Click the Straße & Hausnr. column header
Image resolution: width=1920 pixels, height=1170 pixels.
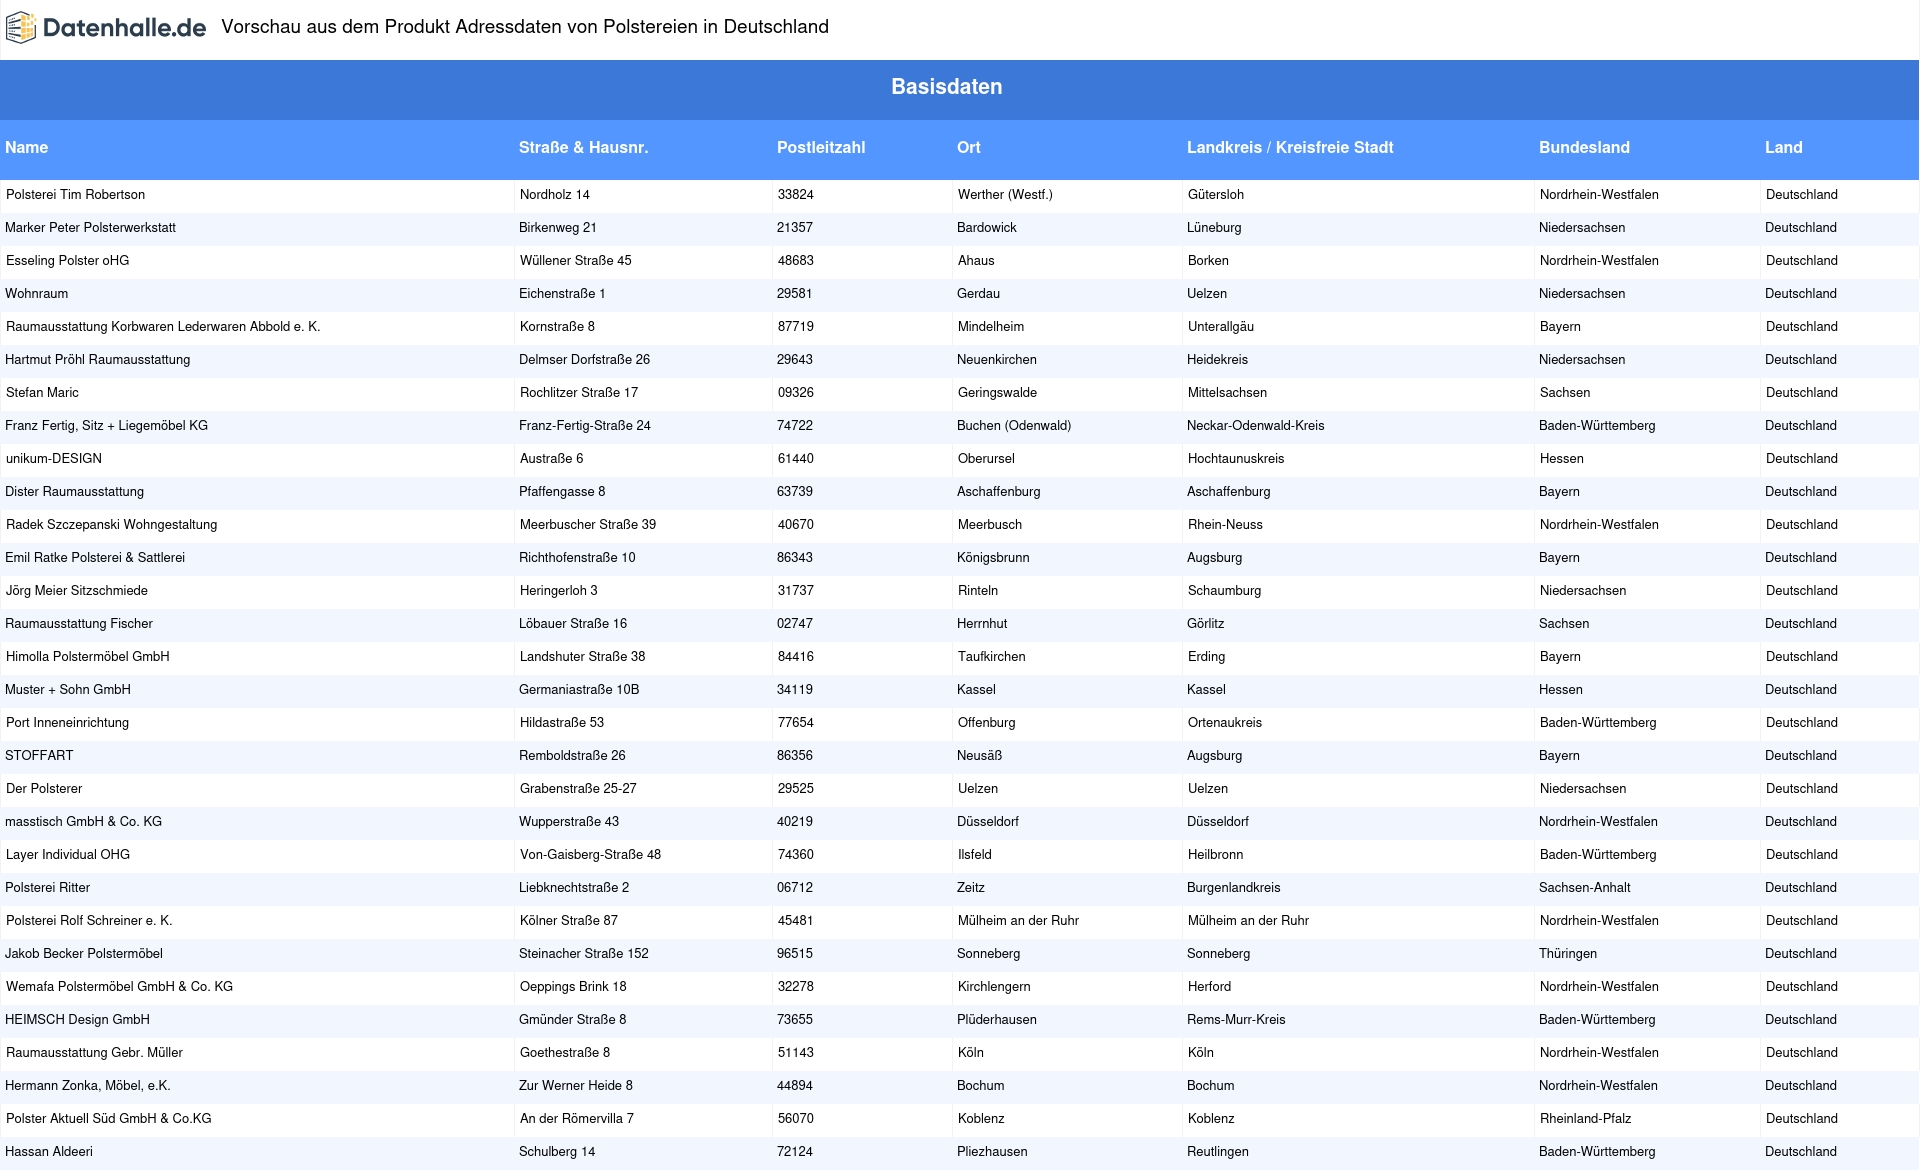tap(583, 147)
